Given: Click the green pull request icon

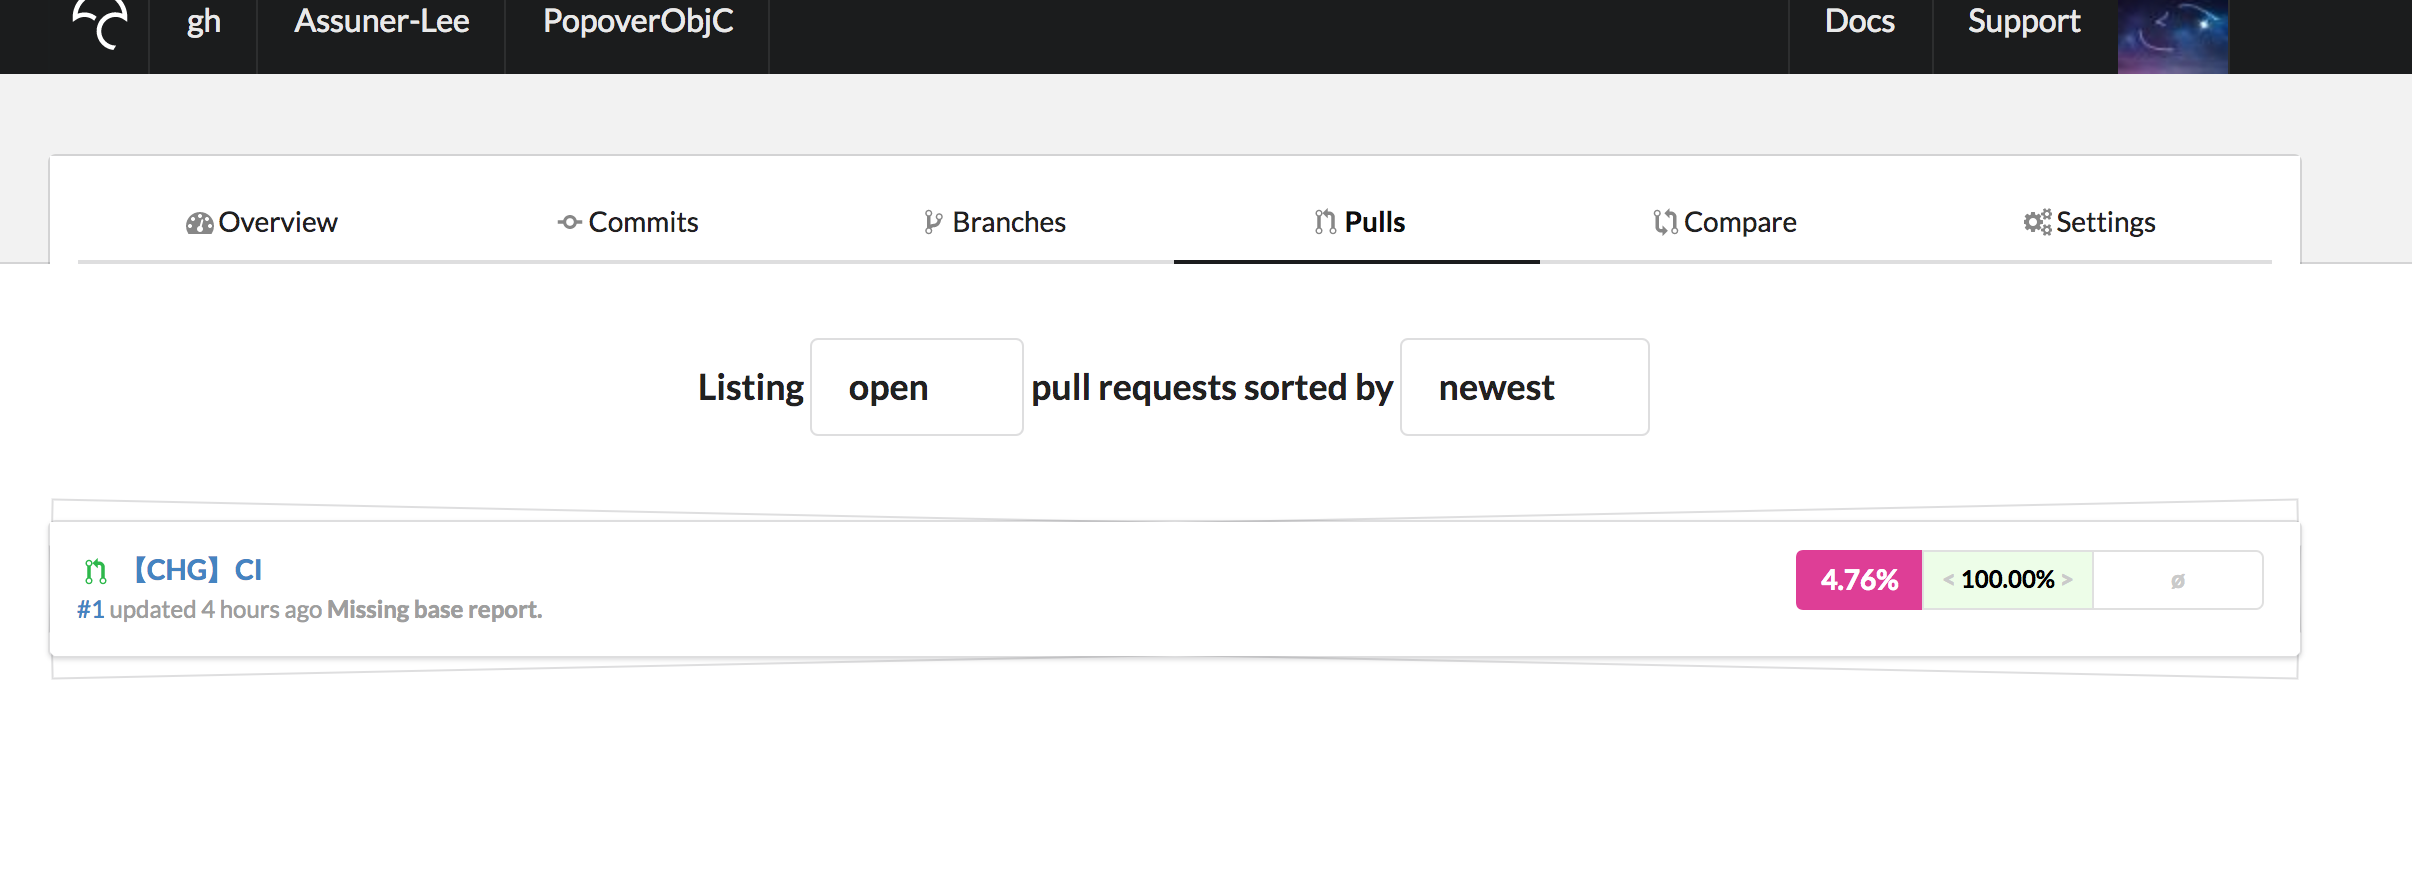Looking at the screenshot, I should [95, 571].
